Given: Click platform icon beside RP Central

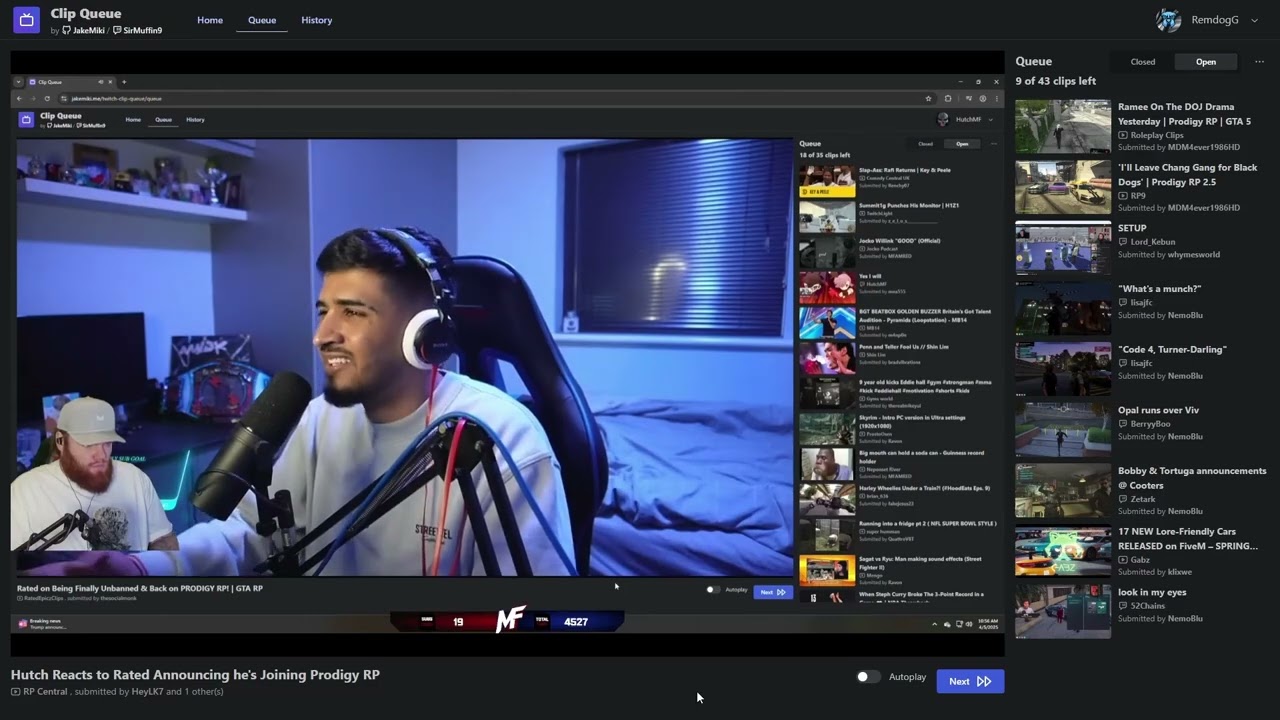Looking at the screenshot, I should click(15, 691).
